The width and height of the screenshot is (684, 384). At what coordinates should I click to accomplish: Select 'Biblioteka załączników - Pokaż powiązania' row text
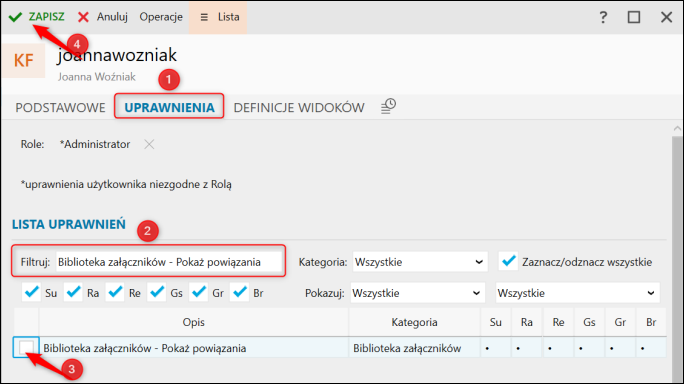pyautogui.click(x=144, y=348)
